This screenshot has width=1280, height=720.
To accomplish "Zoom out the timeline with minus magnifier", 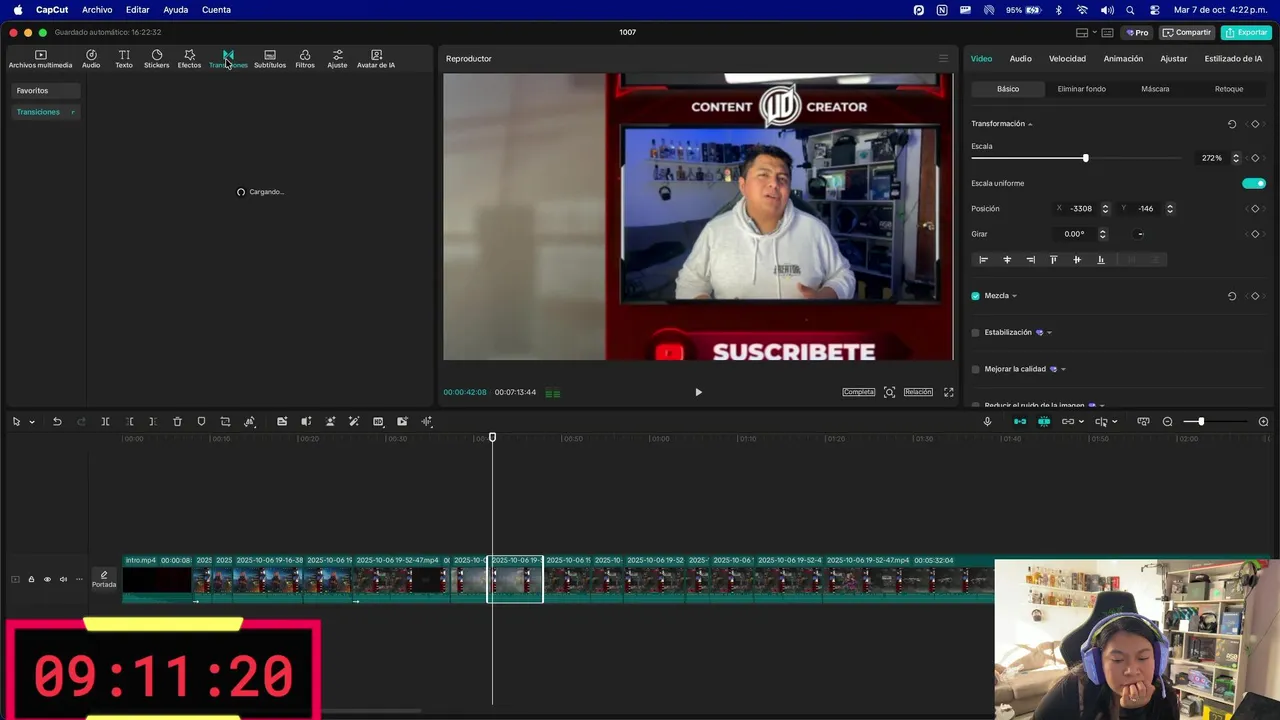I will (1167, 422).
